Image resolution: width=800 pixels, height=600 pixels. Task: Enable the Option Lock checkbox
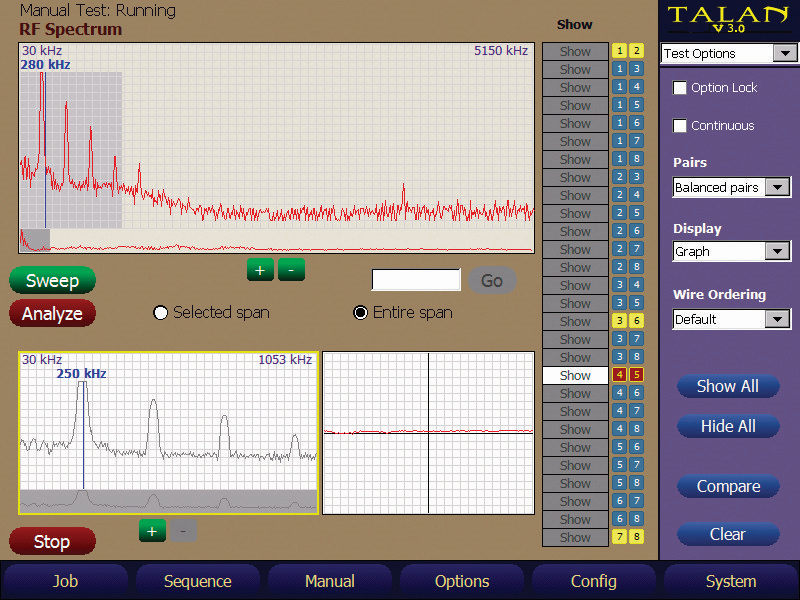pyautogui.click(x=680, y=88)
